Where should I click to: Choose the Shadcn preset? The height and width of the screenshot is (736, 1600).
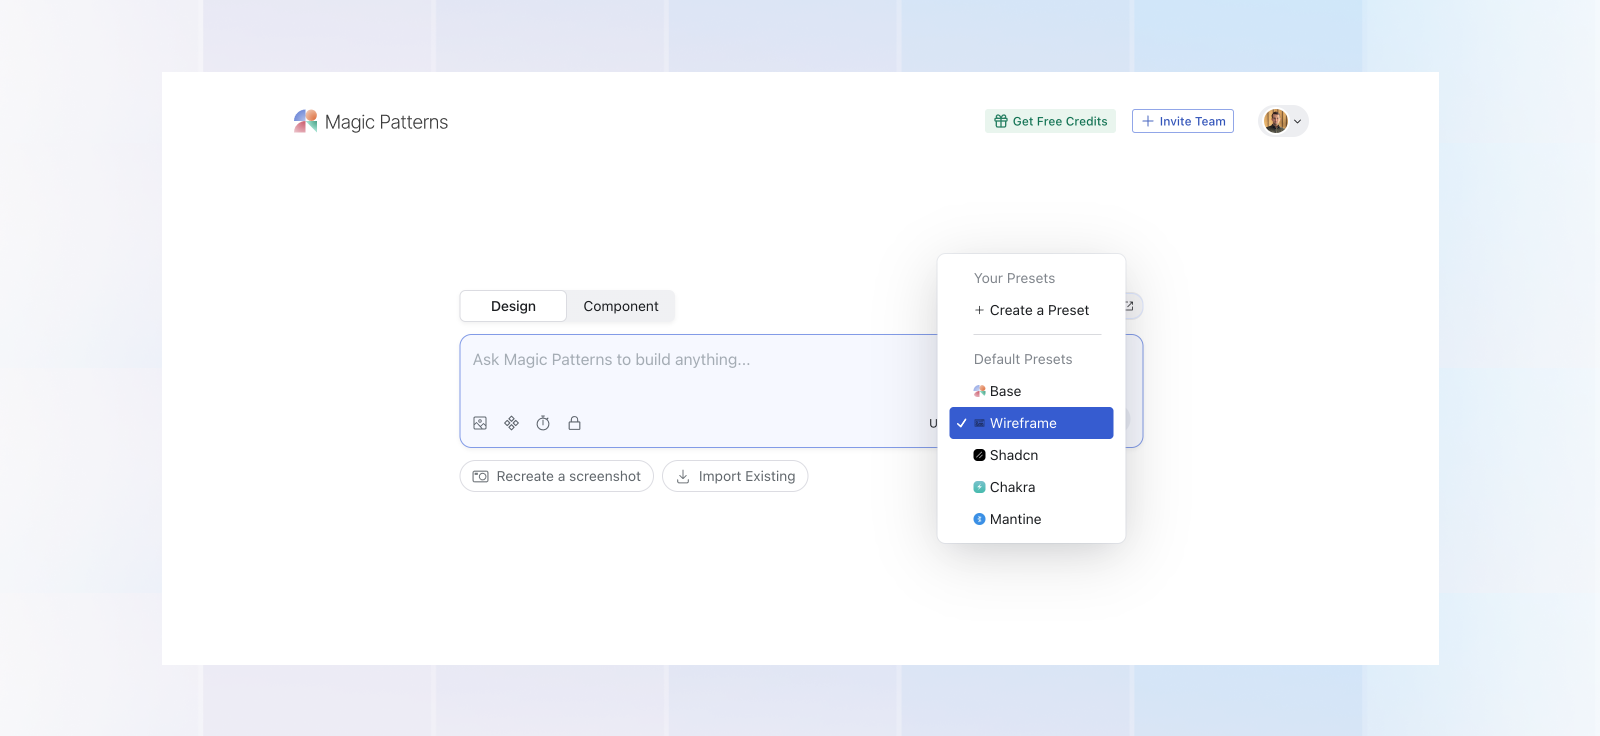coord(1031,455)
